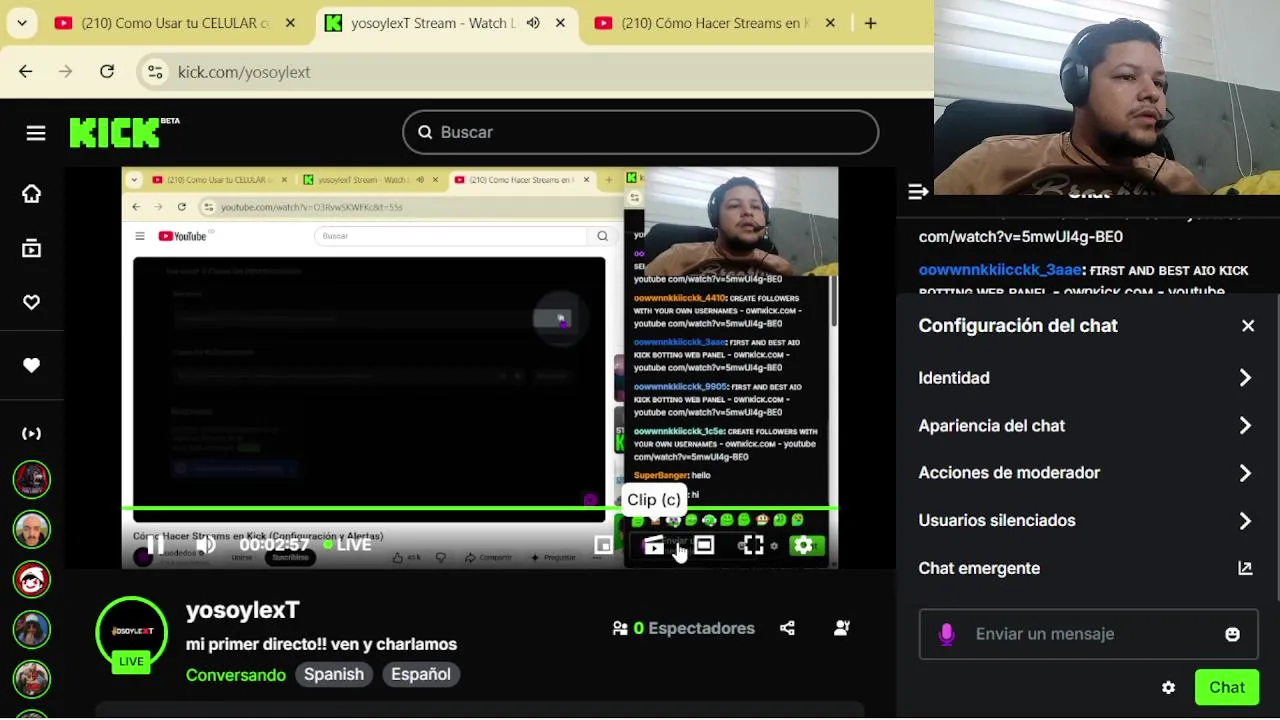Go back in the browser

[26, 71]
